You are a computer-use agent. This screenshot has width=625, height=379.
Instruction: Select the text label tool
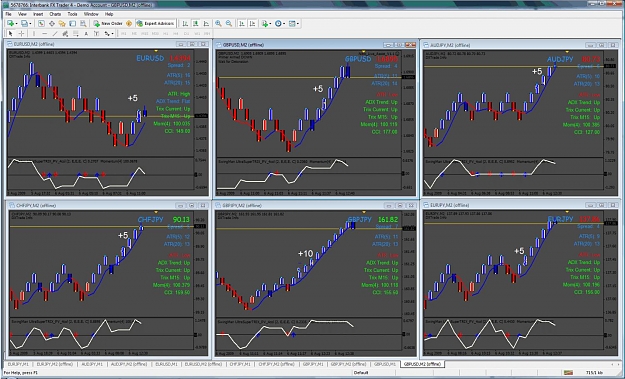pyautogui.click(x=96, y=34)
